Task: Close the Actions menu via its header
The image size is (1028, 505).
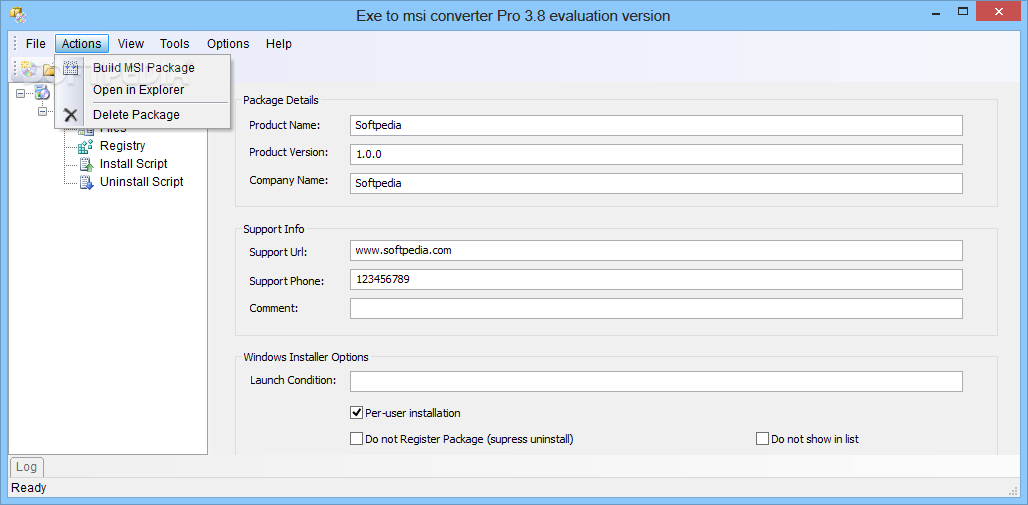Action: pyautogui.click(x=82, y=44)
